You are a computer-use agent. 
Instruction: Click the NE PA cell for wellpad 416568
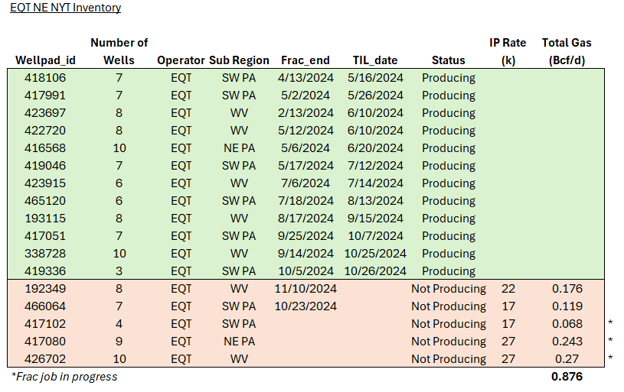coord(239,148)
